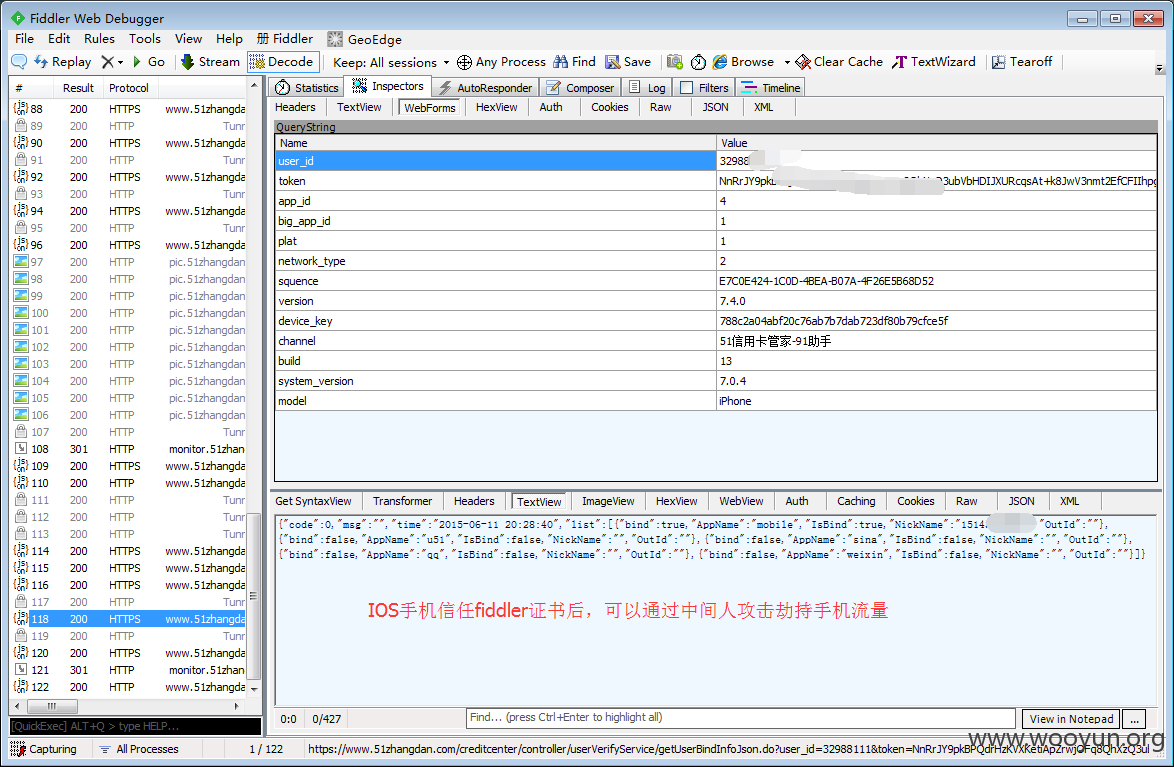The width and height of the screenshot is (1174, 767).
Task: Select session 108 with 301 result
Action: point(129,449)
